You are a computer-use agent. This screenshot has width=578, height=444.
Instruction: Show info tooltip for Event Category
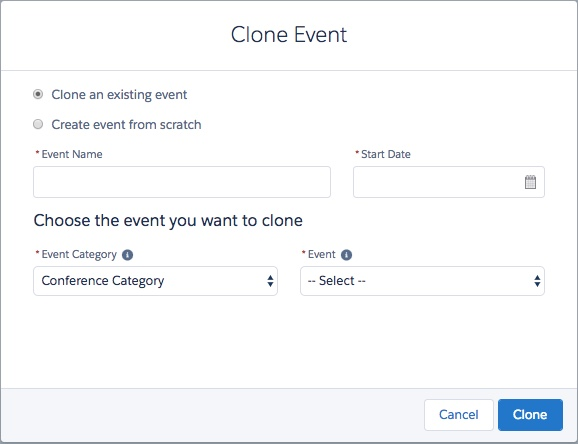(x=128, y=255)
